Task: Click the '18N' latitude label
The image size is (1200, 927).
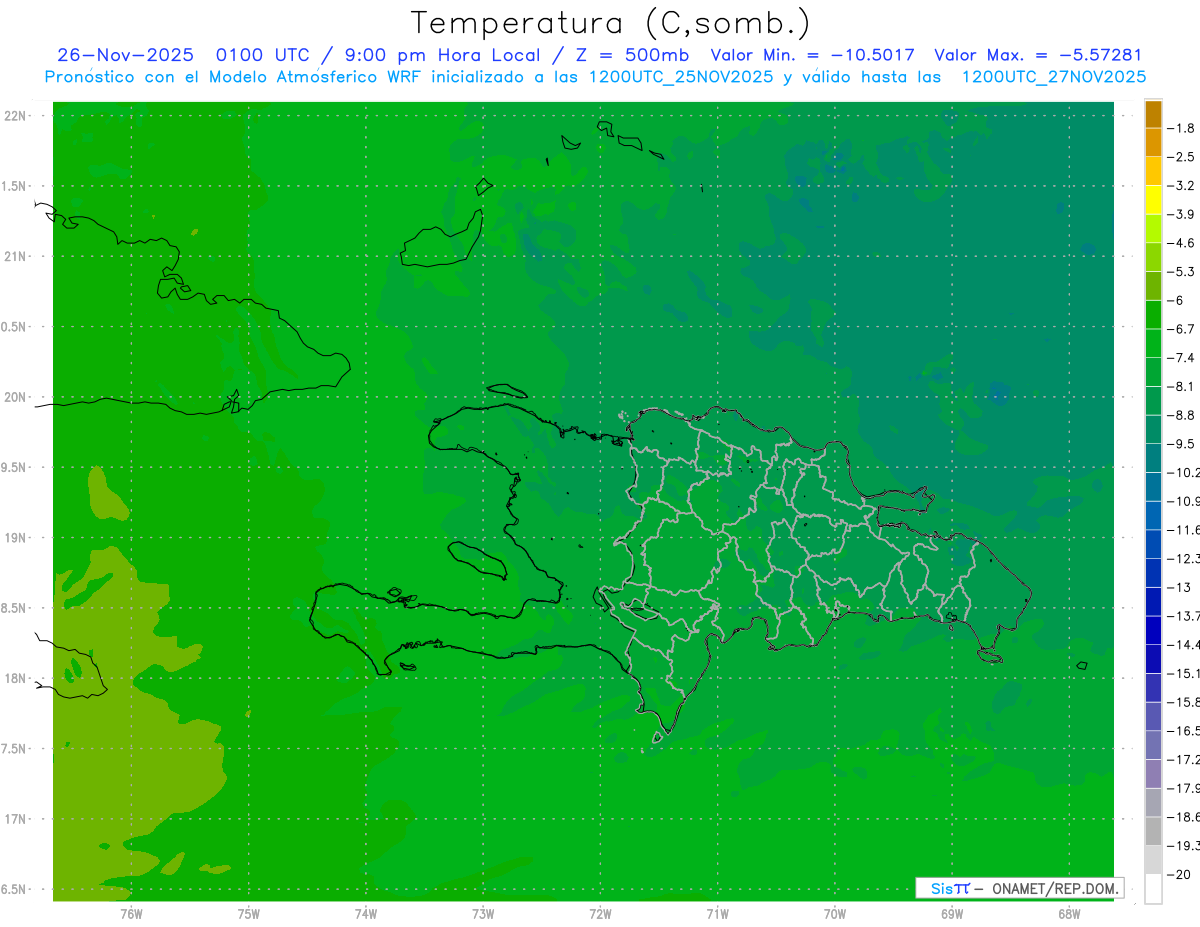Action: (14, 678)
